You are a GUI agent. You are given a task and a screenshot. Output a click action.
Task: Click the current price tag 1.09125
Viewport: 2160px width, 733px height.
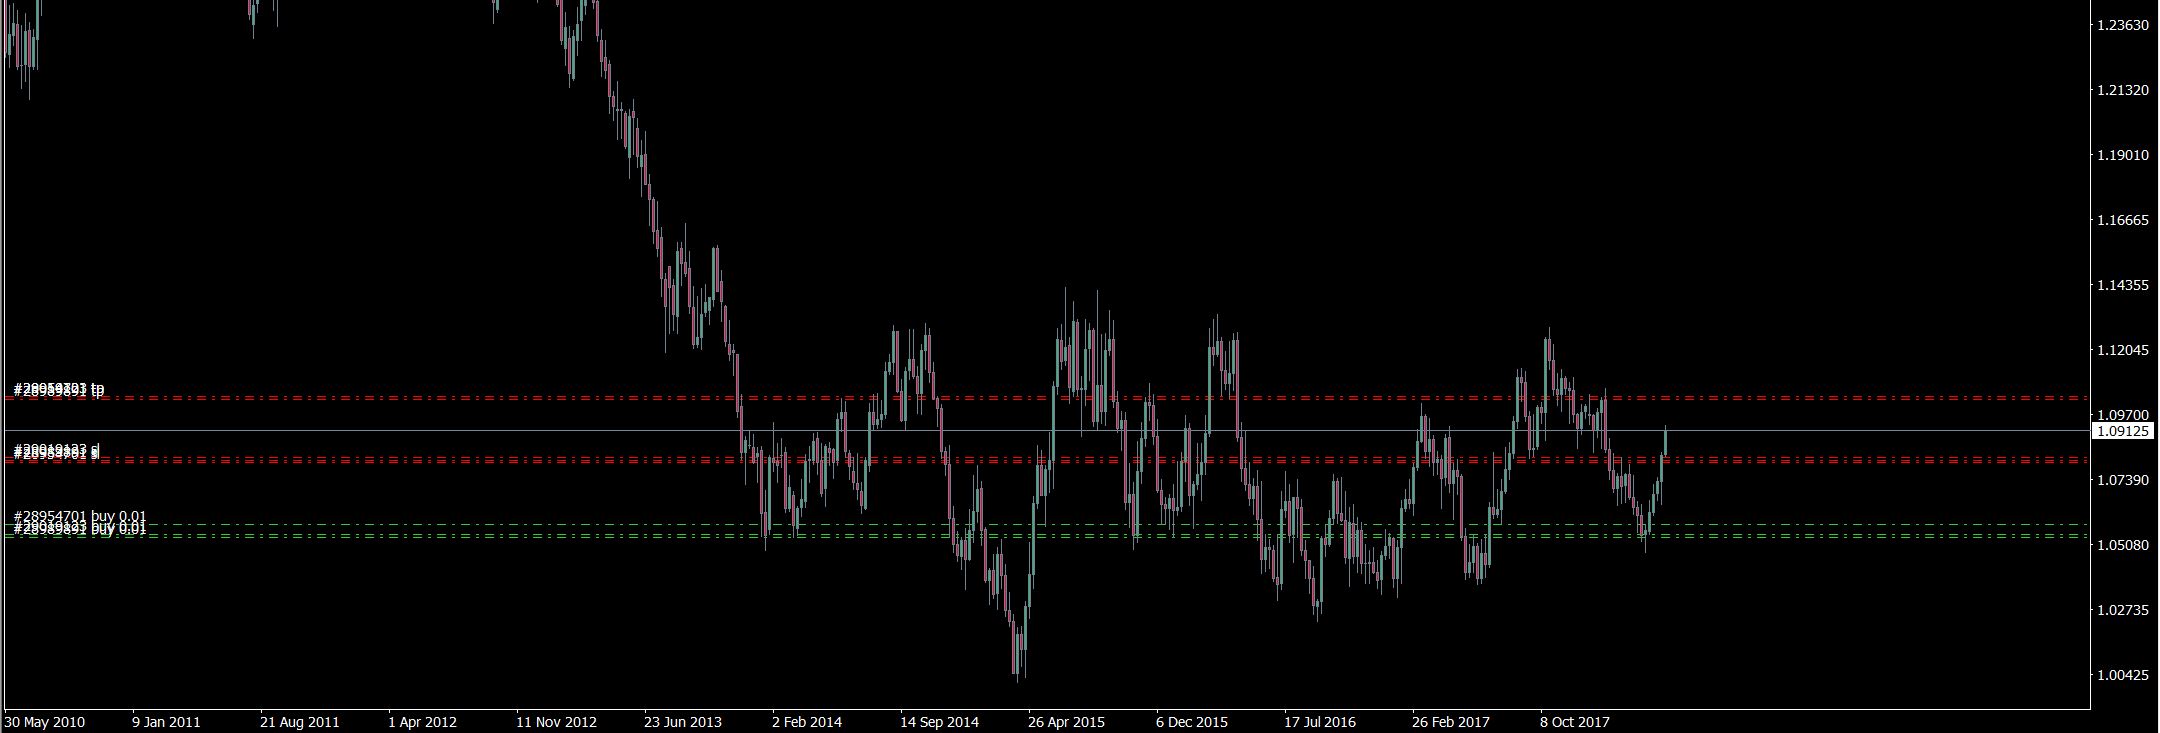(2122, 431)
